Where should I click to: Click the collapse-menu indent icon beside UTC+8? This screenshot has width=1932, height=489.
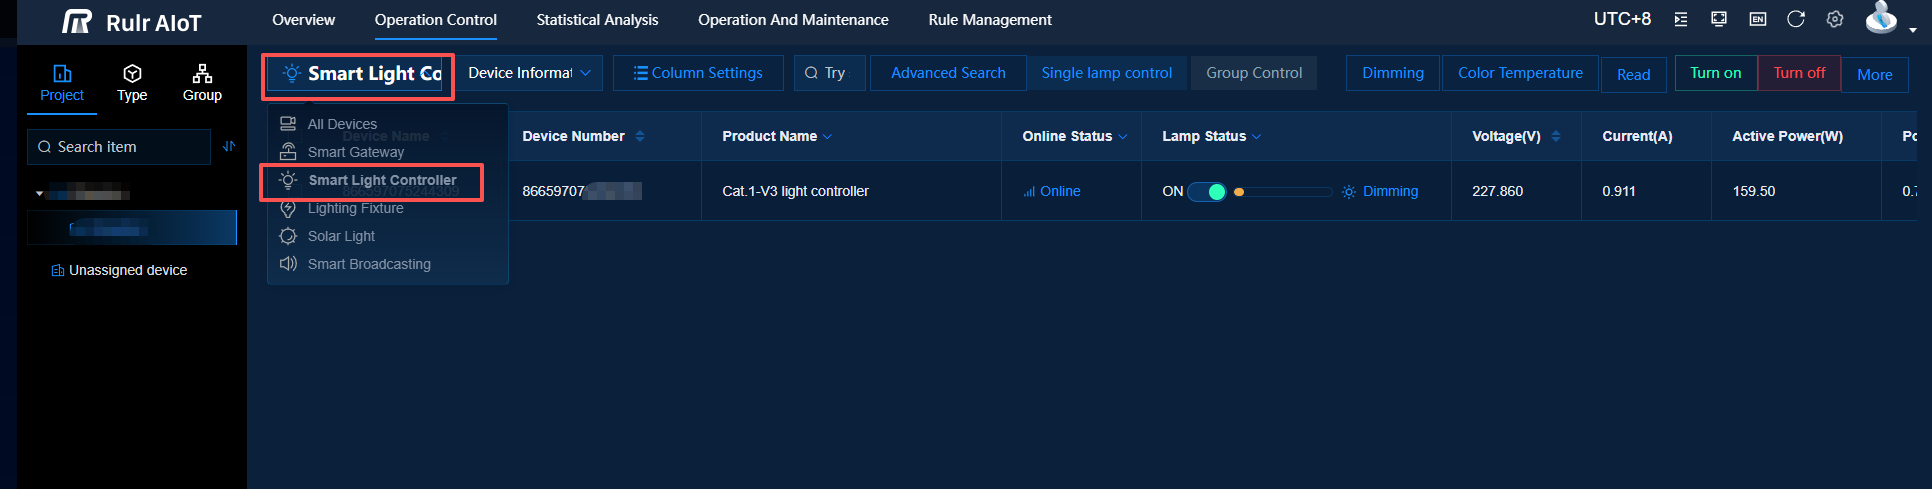click(1681, 19)
